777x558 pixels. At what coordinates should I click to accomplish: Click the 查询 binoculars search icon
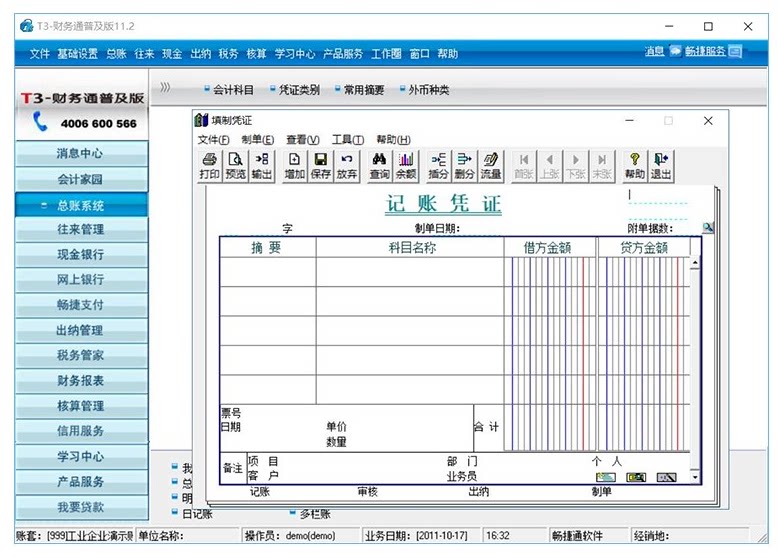coord(380,166)
